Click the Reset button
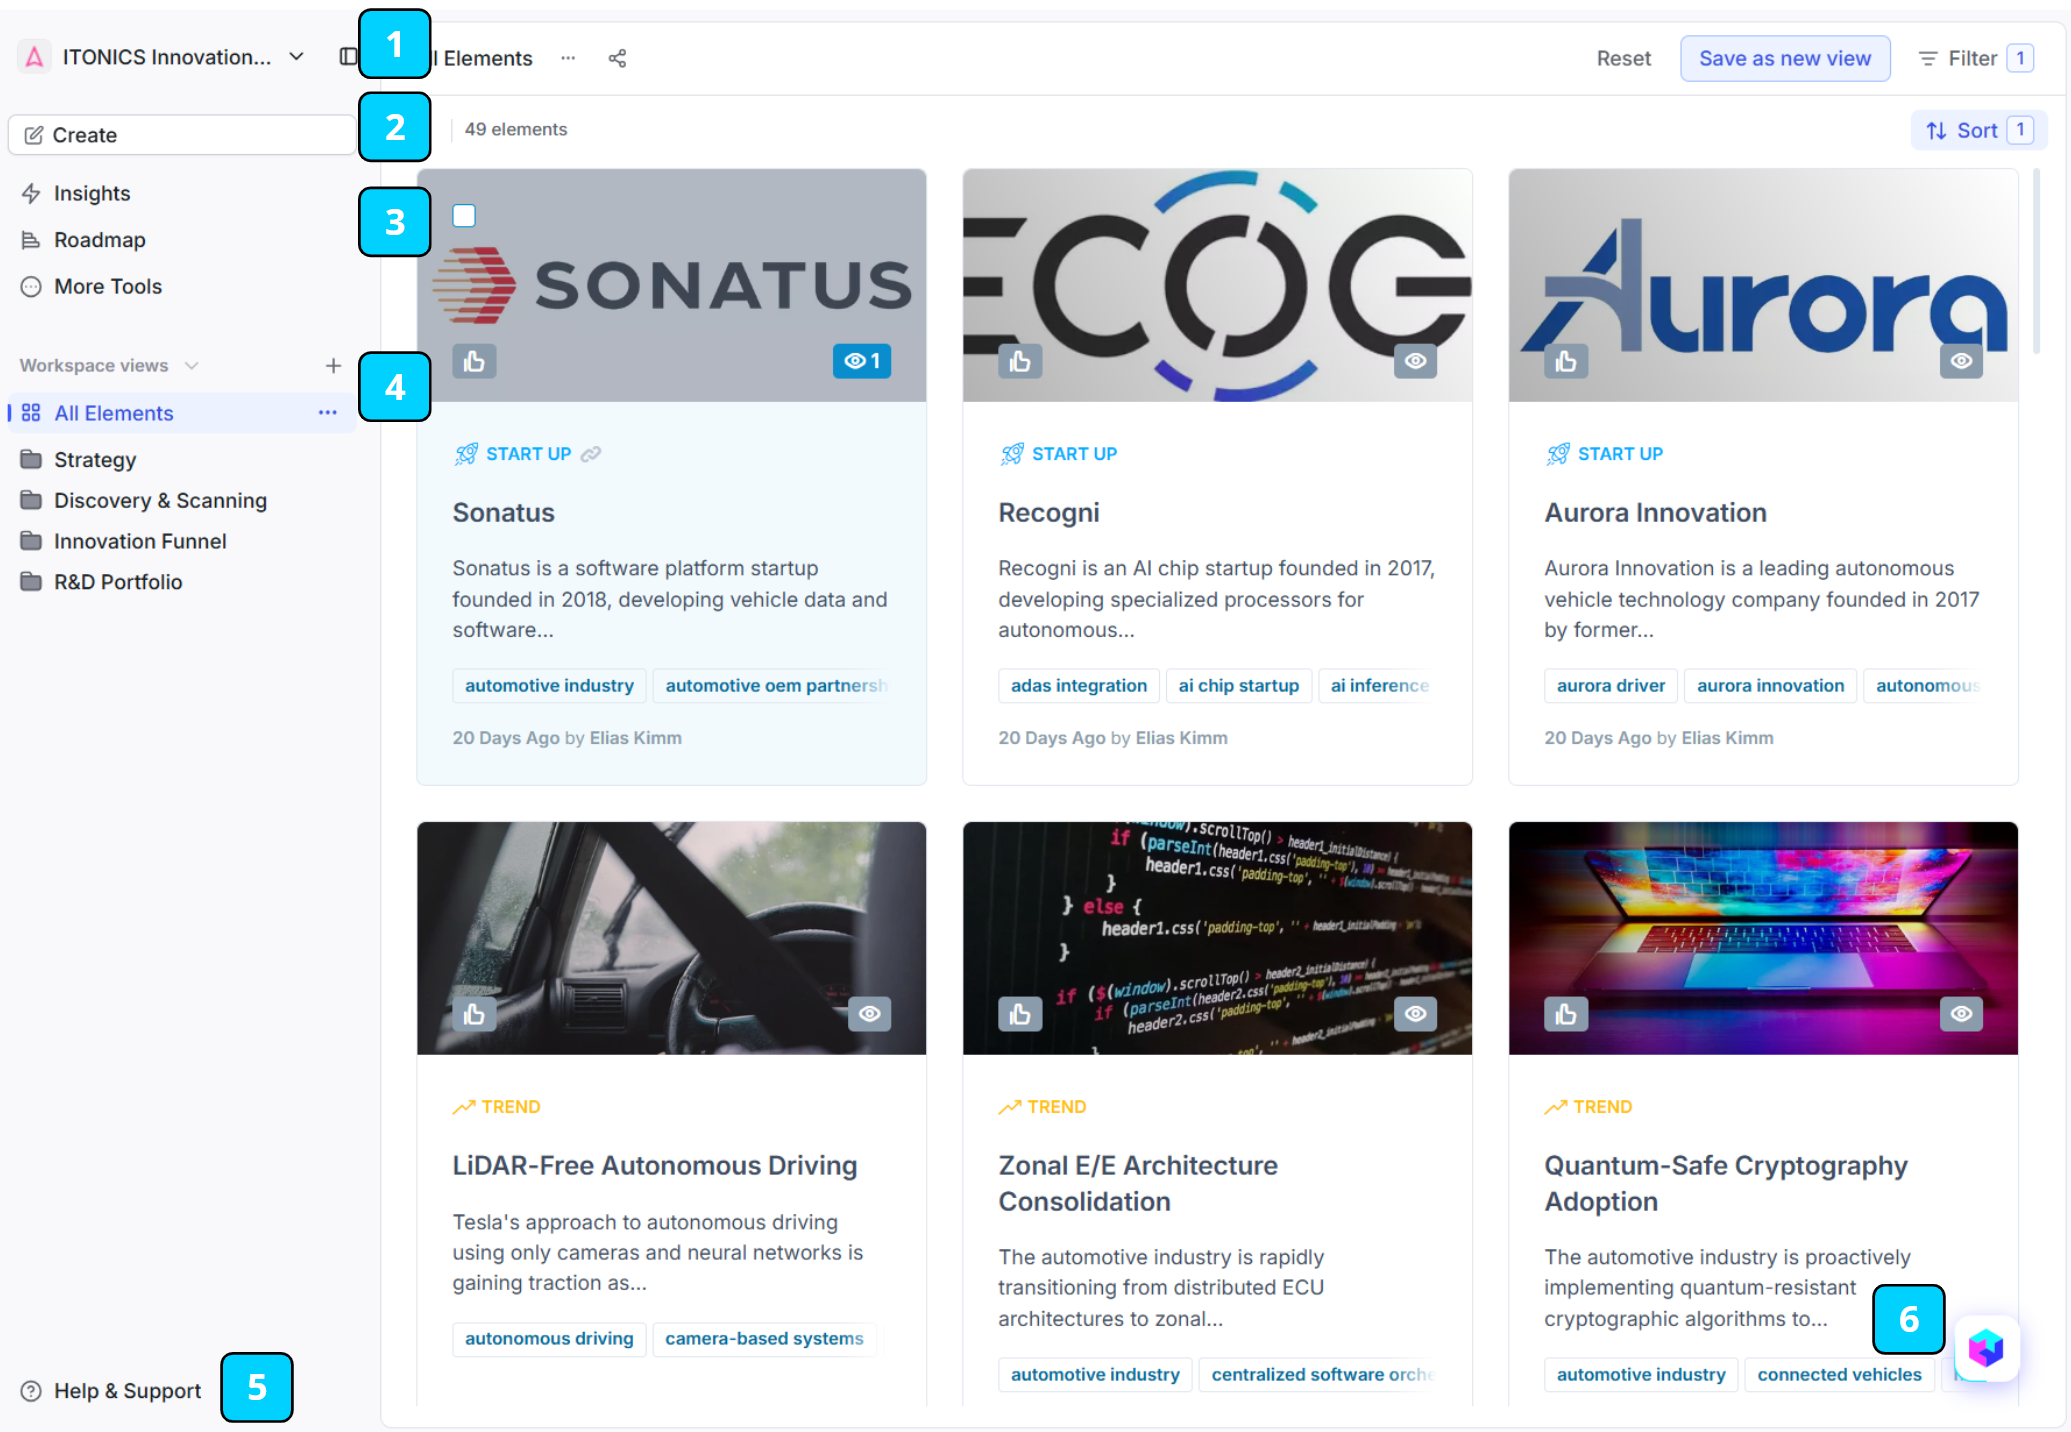Viewport: 2071px width, 1432px height. pos(1623,59)
